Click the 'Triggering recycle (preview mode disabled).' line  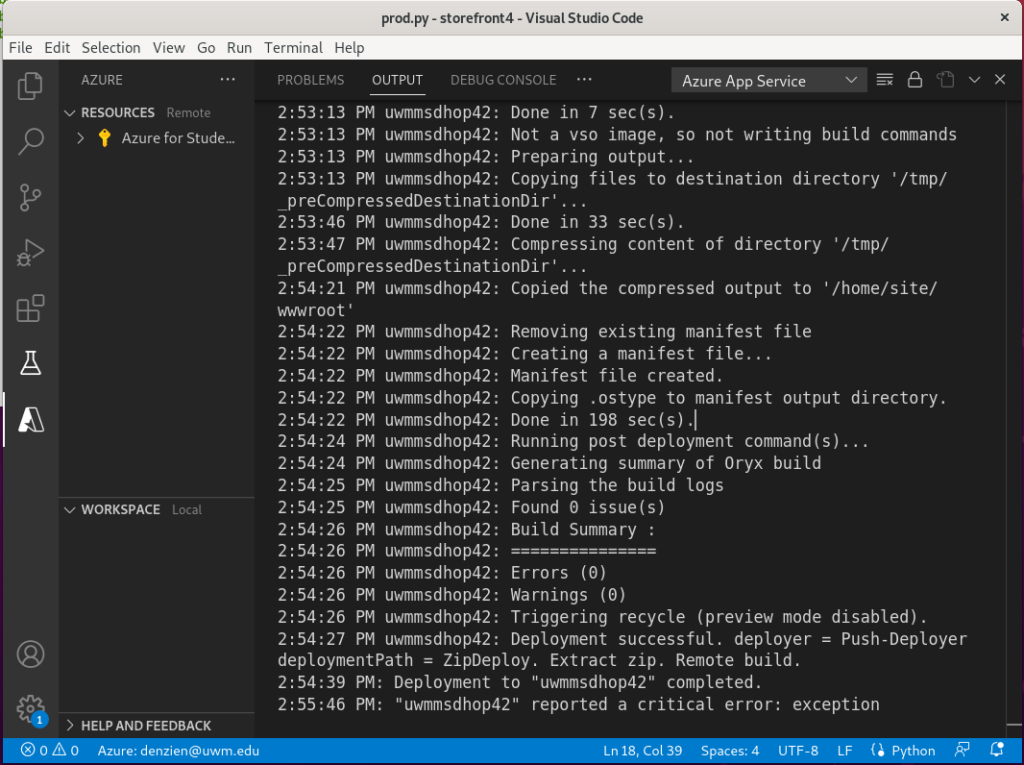(x=603, y=617)
